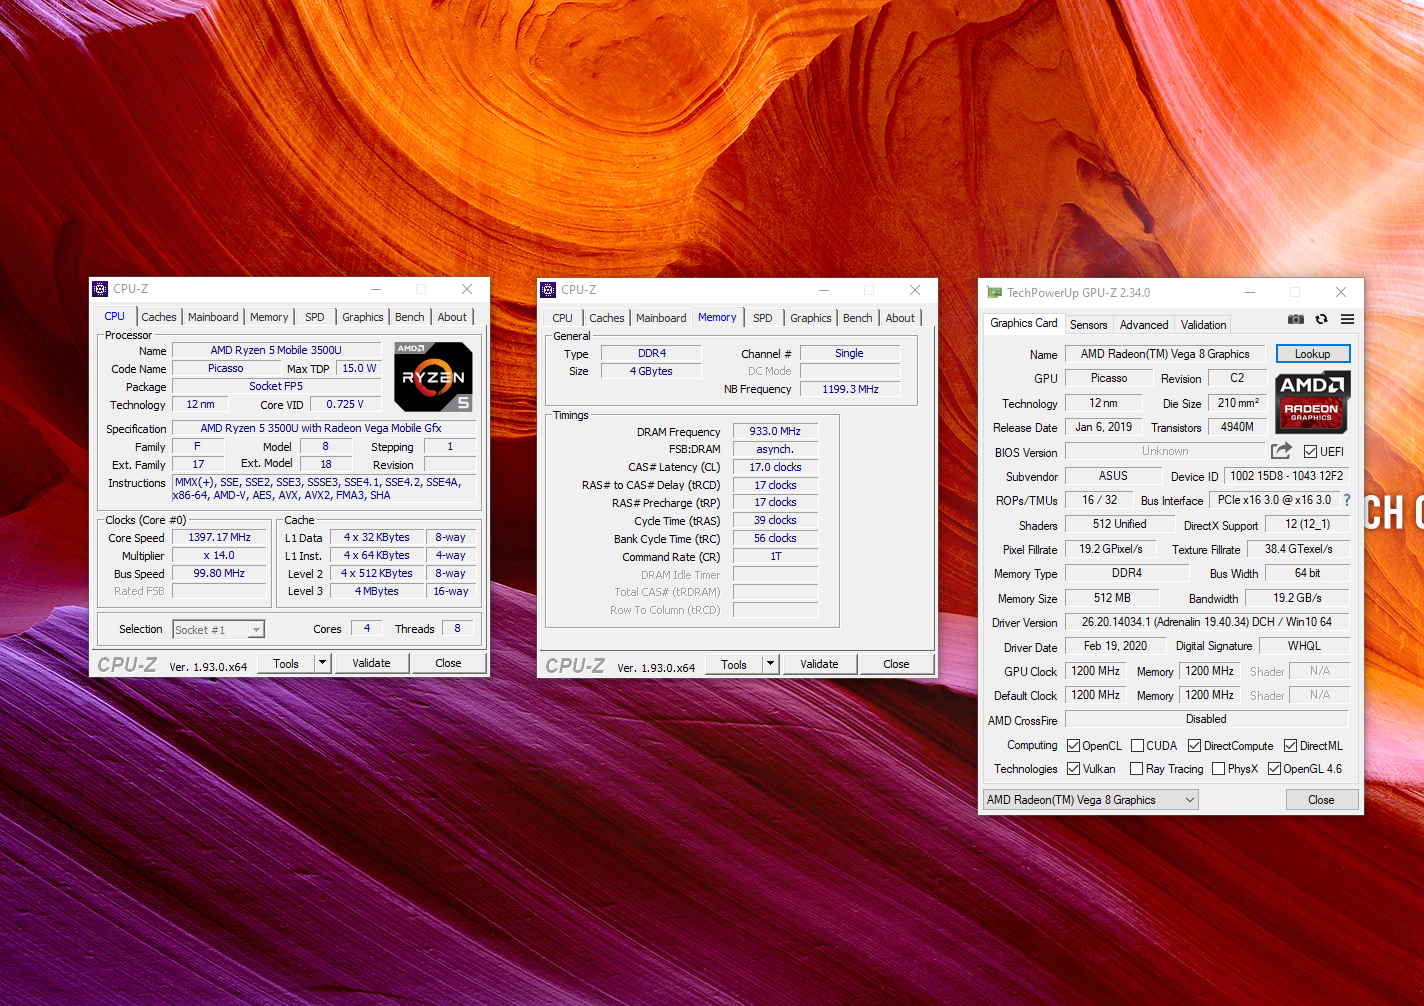Screen dimensions: 1424x1006
Task: Click the Device ID value in GPU-Z
Action: pyautogui.click(x=1286, y=476)
